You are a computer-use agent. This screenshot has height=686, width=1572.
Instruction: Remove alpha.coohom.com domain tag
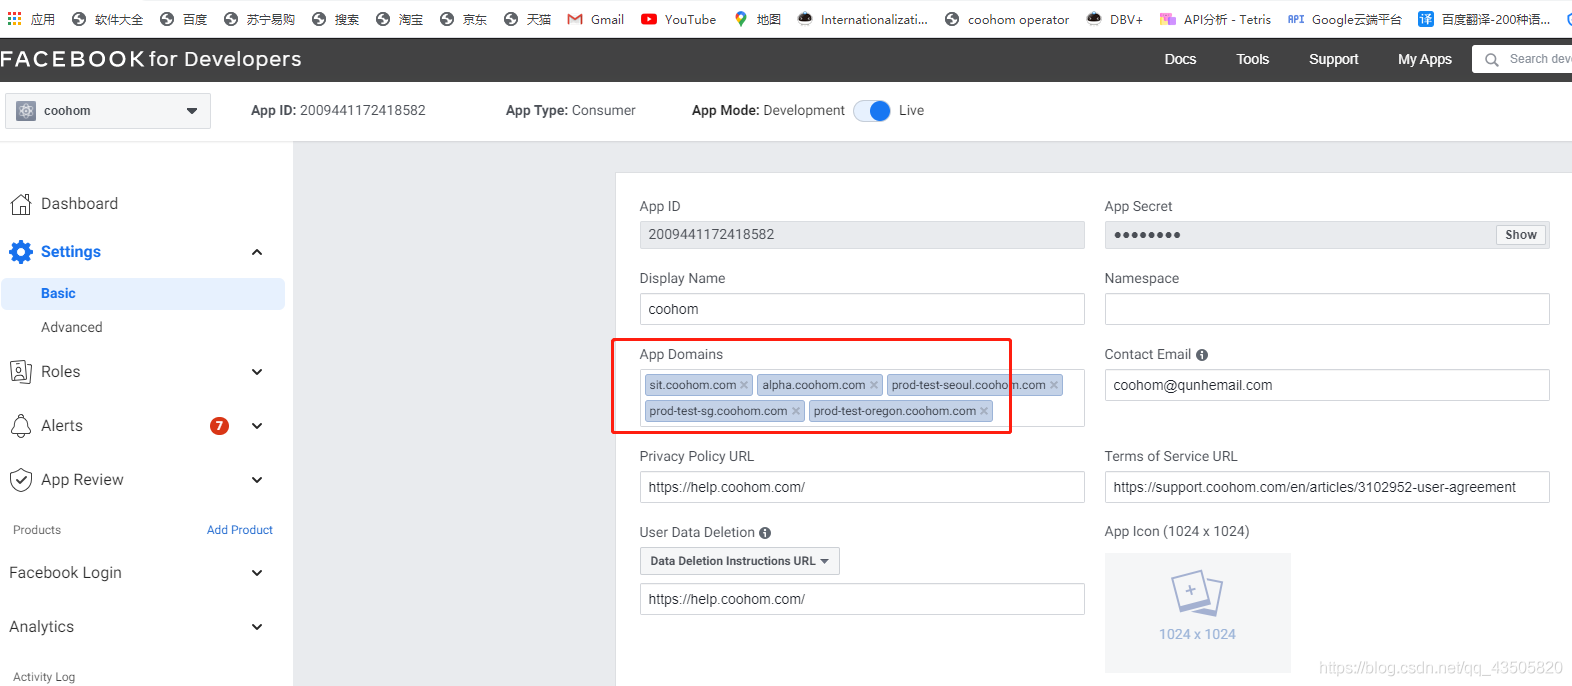pyautogui.click(x=874, y=385)
